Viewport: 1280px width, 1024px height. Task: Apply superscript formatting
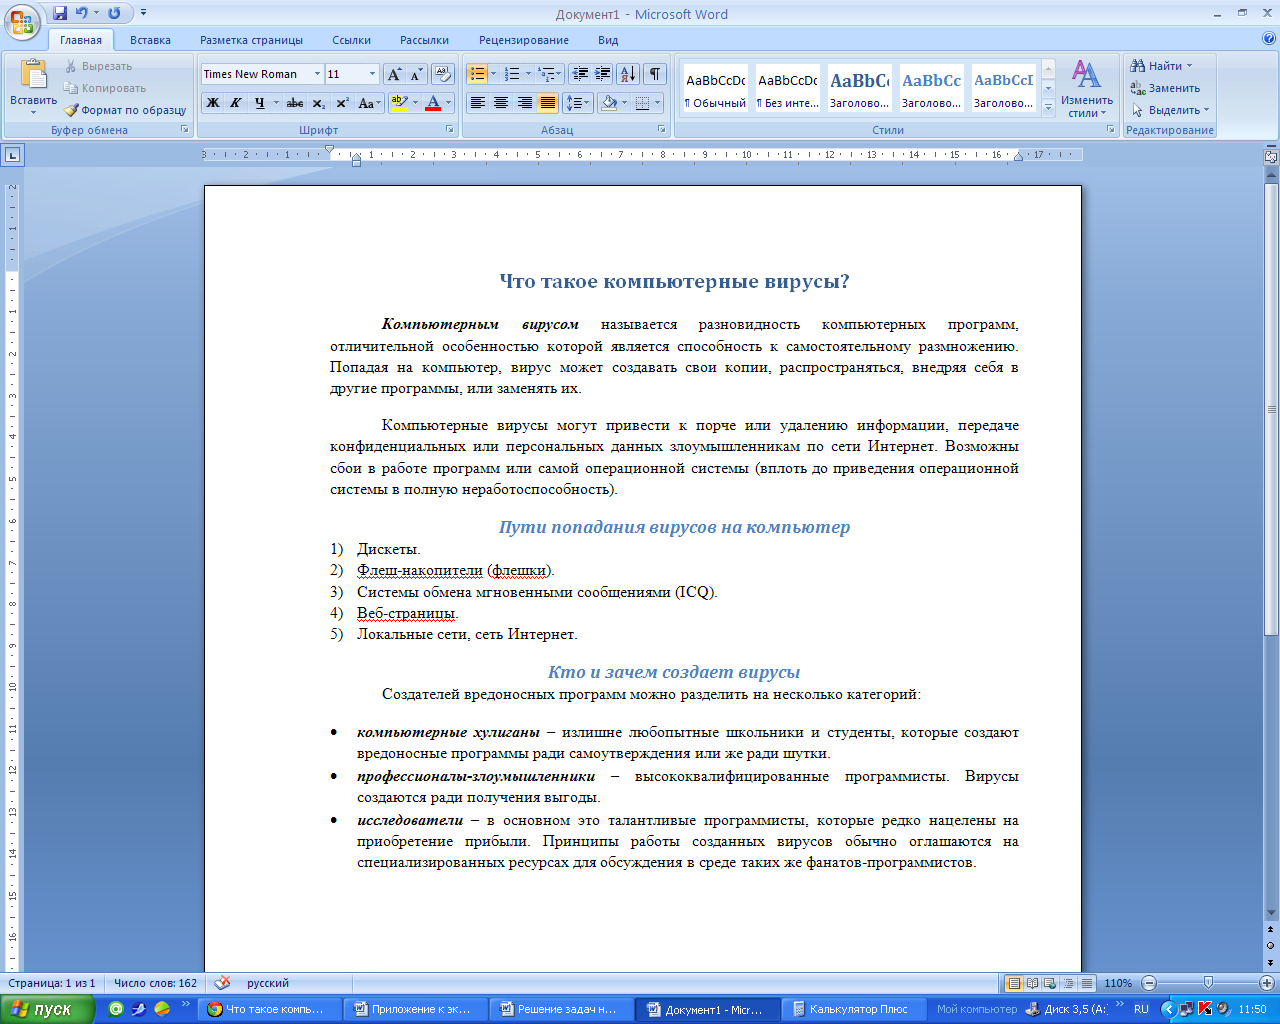tap(342, 103)
